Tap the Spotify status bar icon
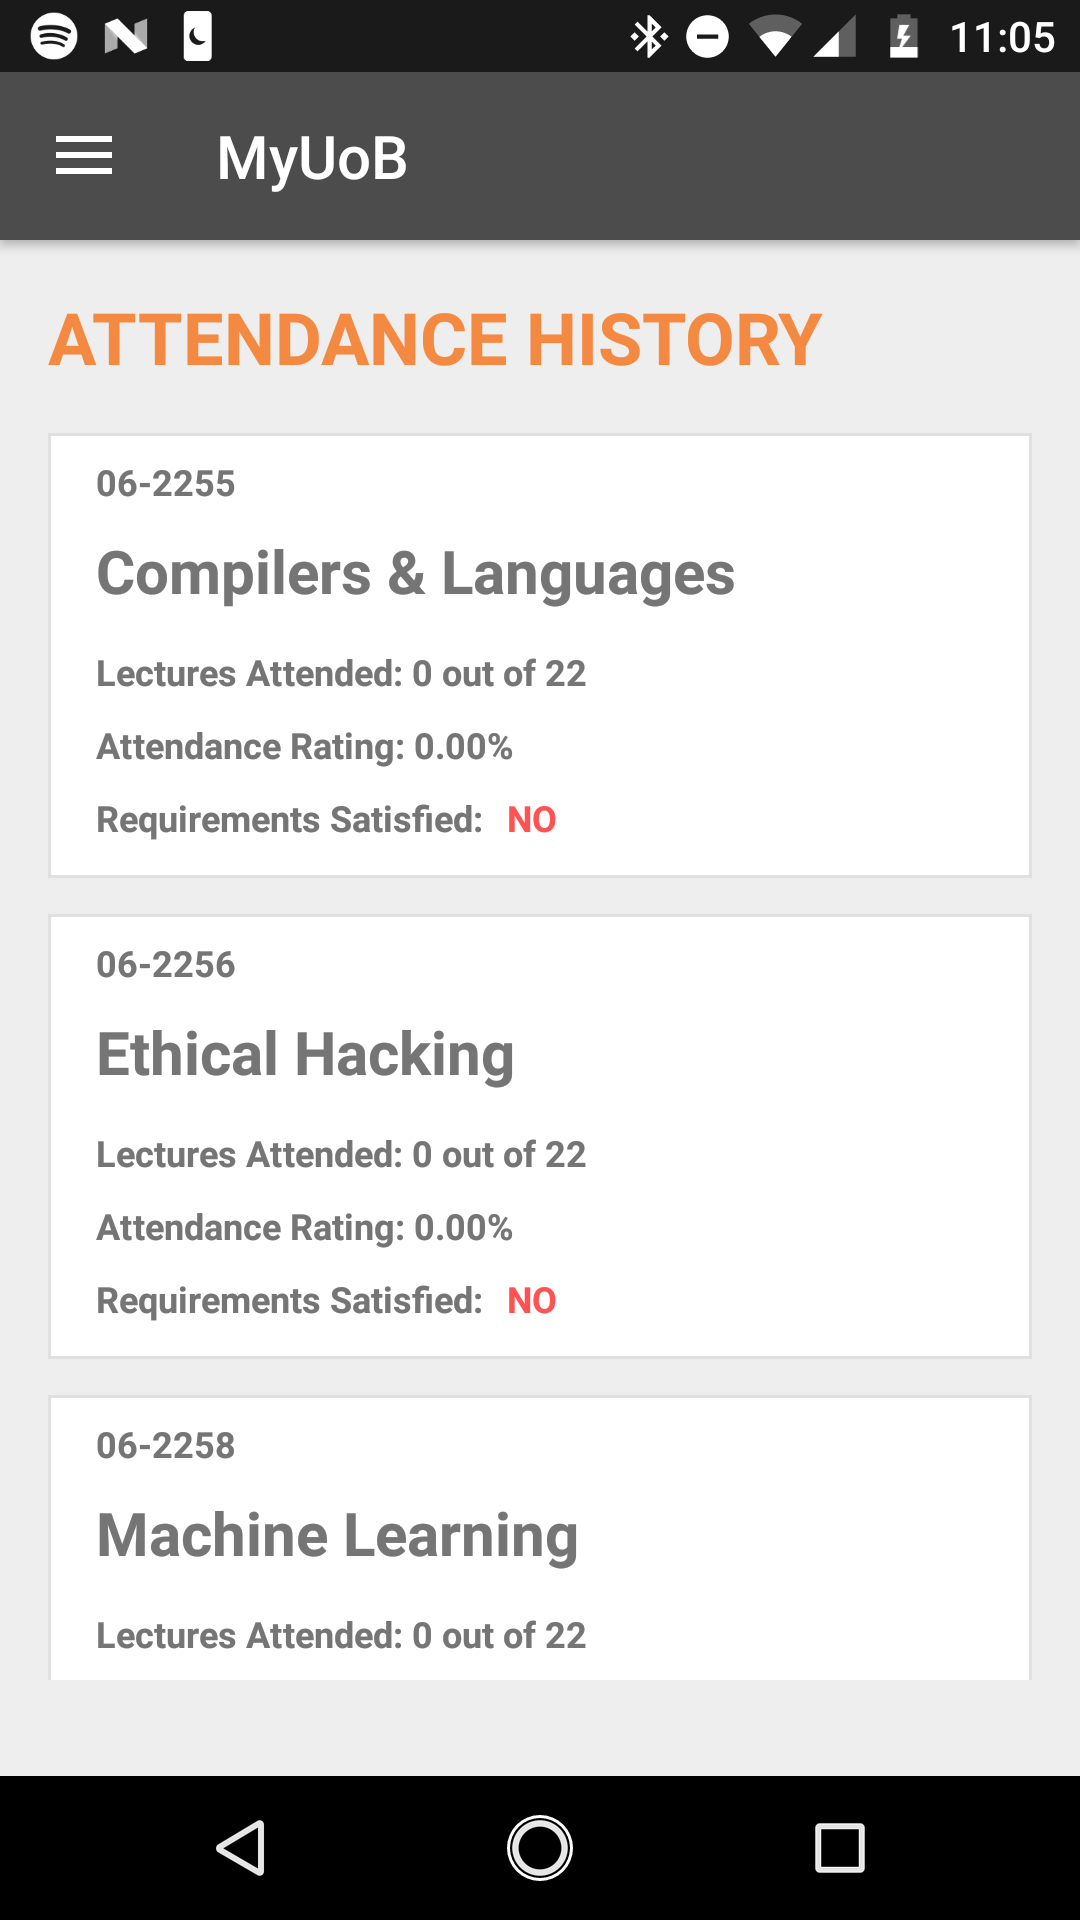 54,37
